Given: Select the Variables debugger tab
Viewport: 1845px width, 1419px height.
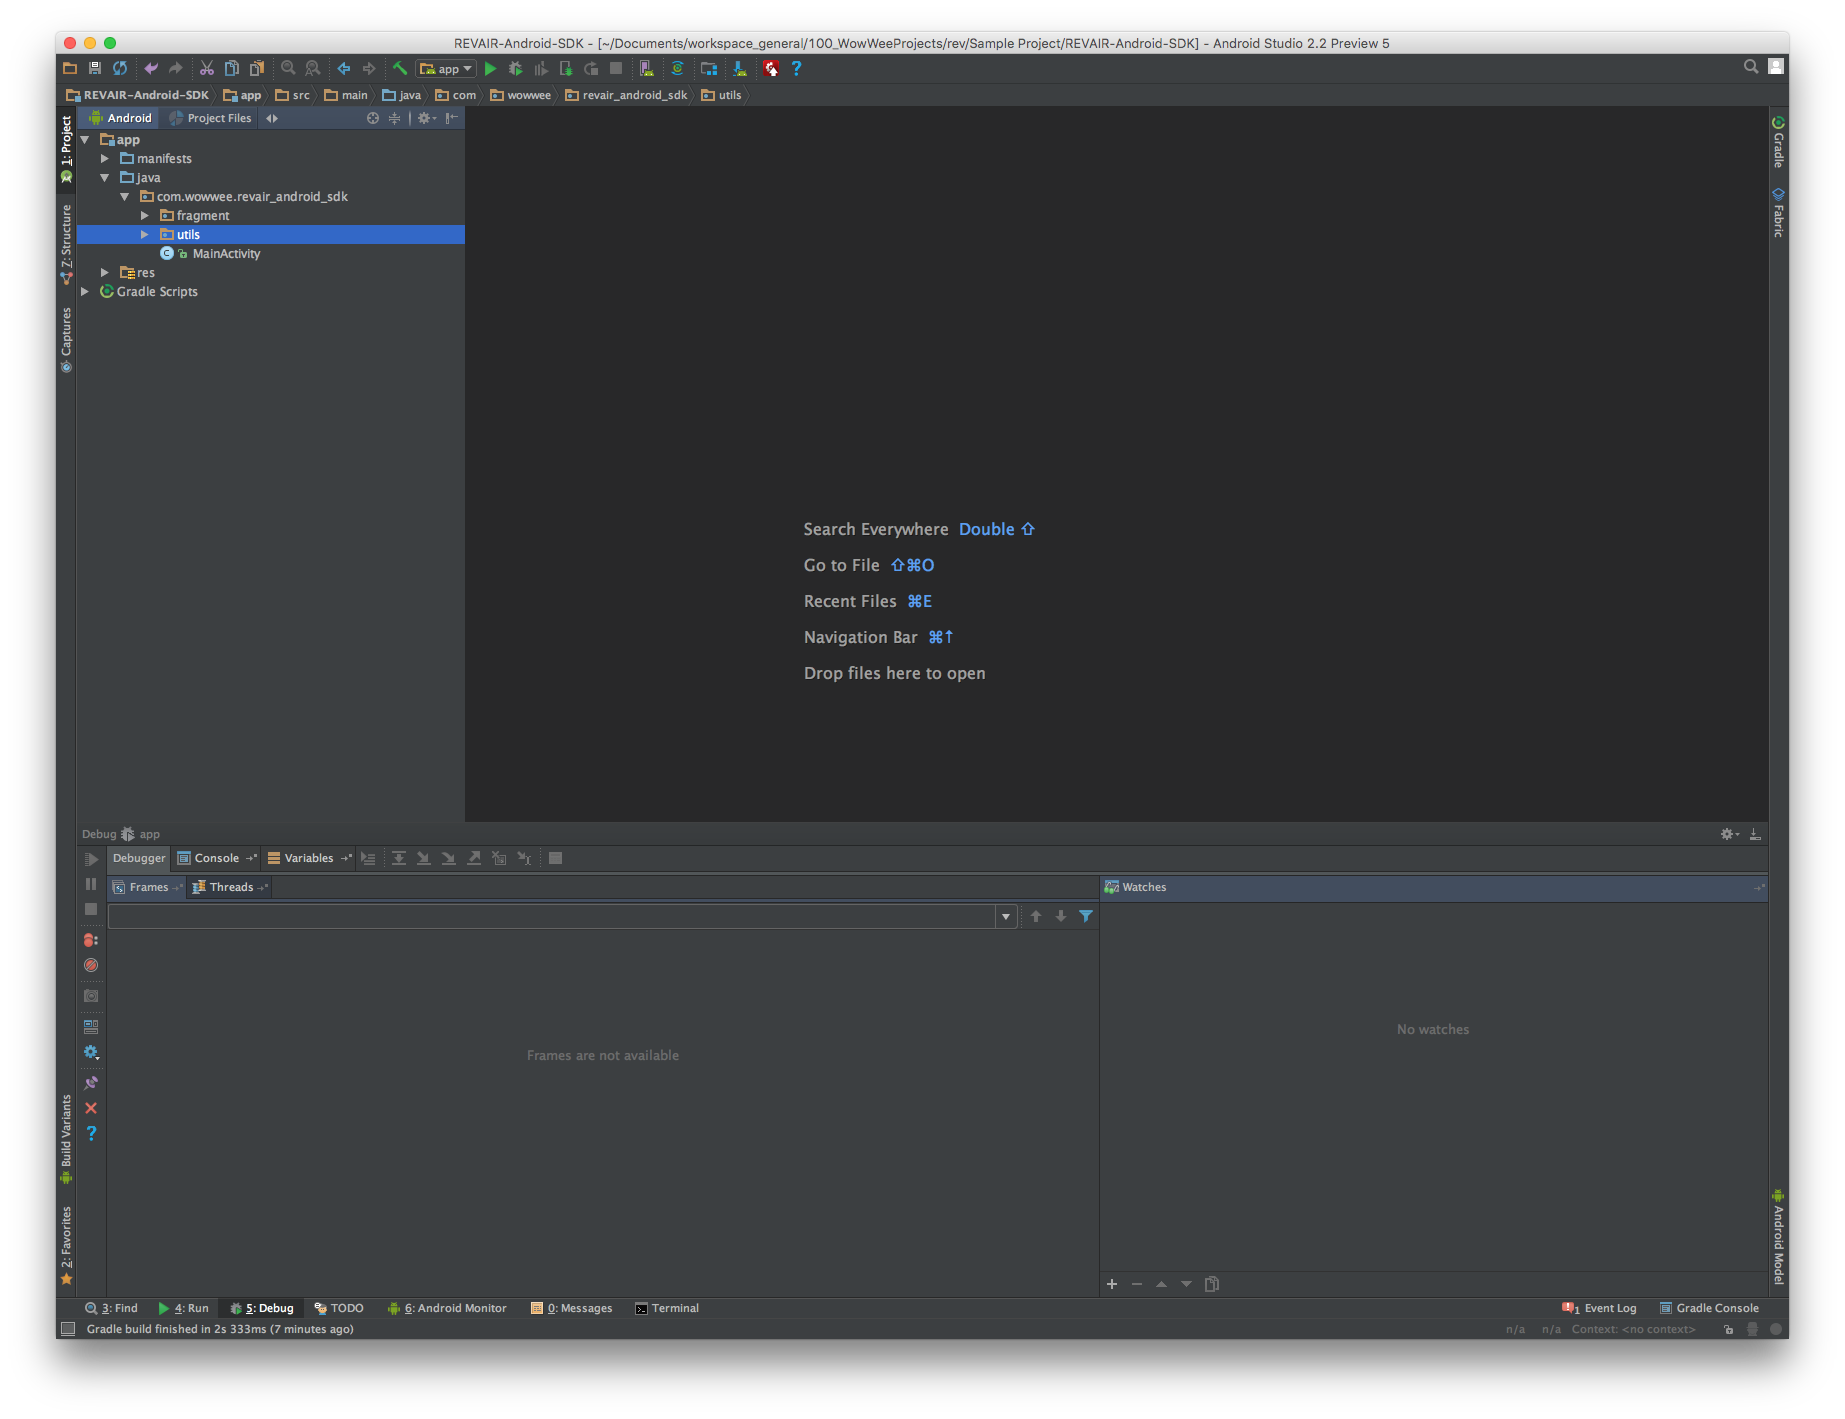Looking at the screenshot, I should point(309,858).
